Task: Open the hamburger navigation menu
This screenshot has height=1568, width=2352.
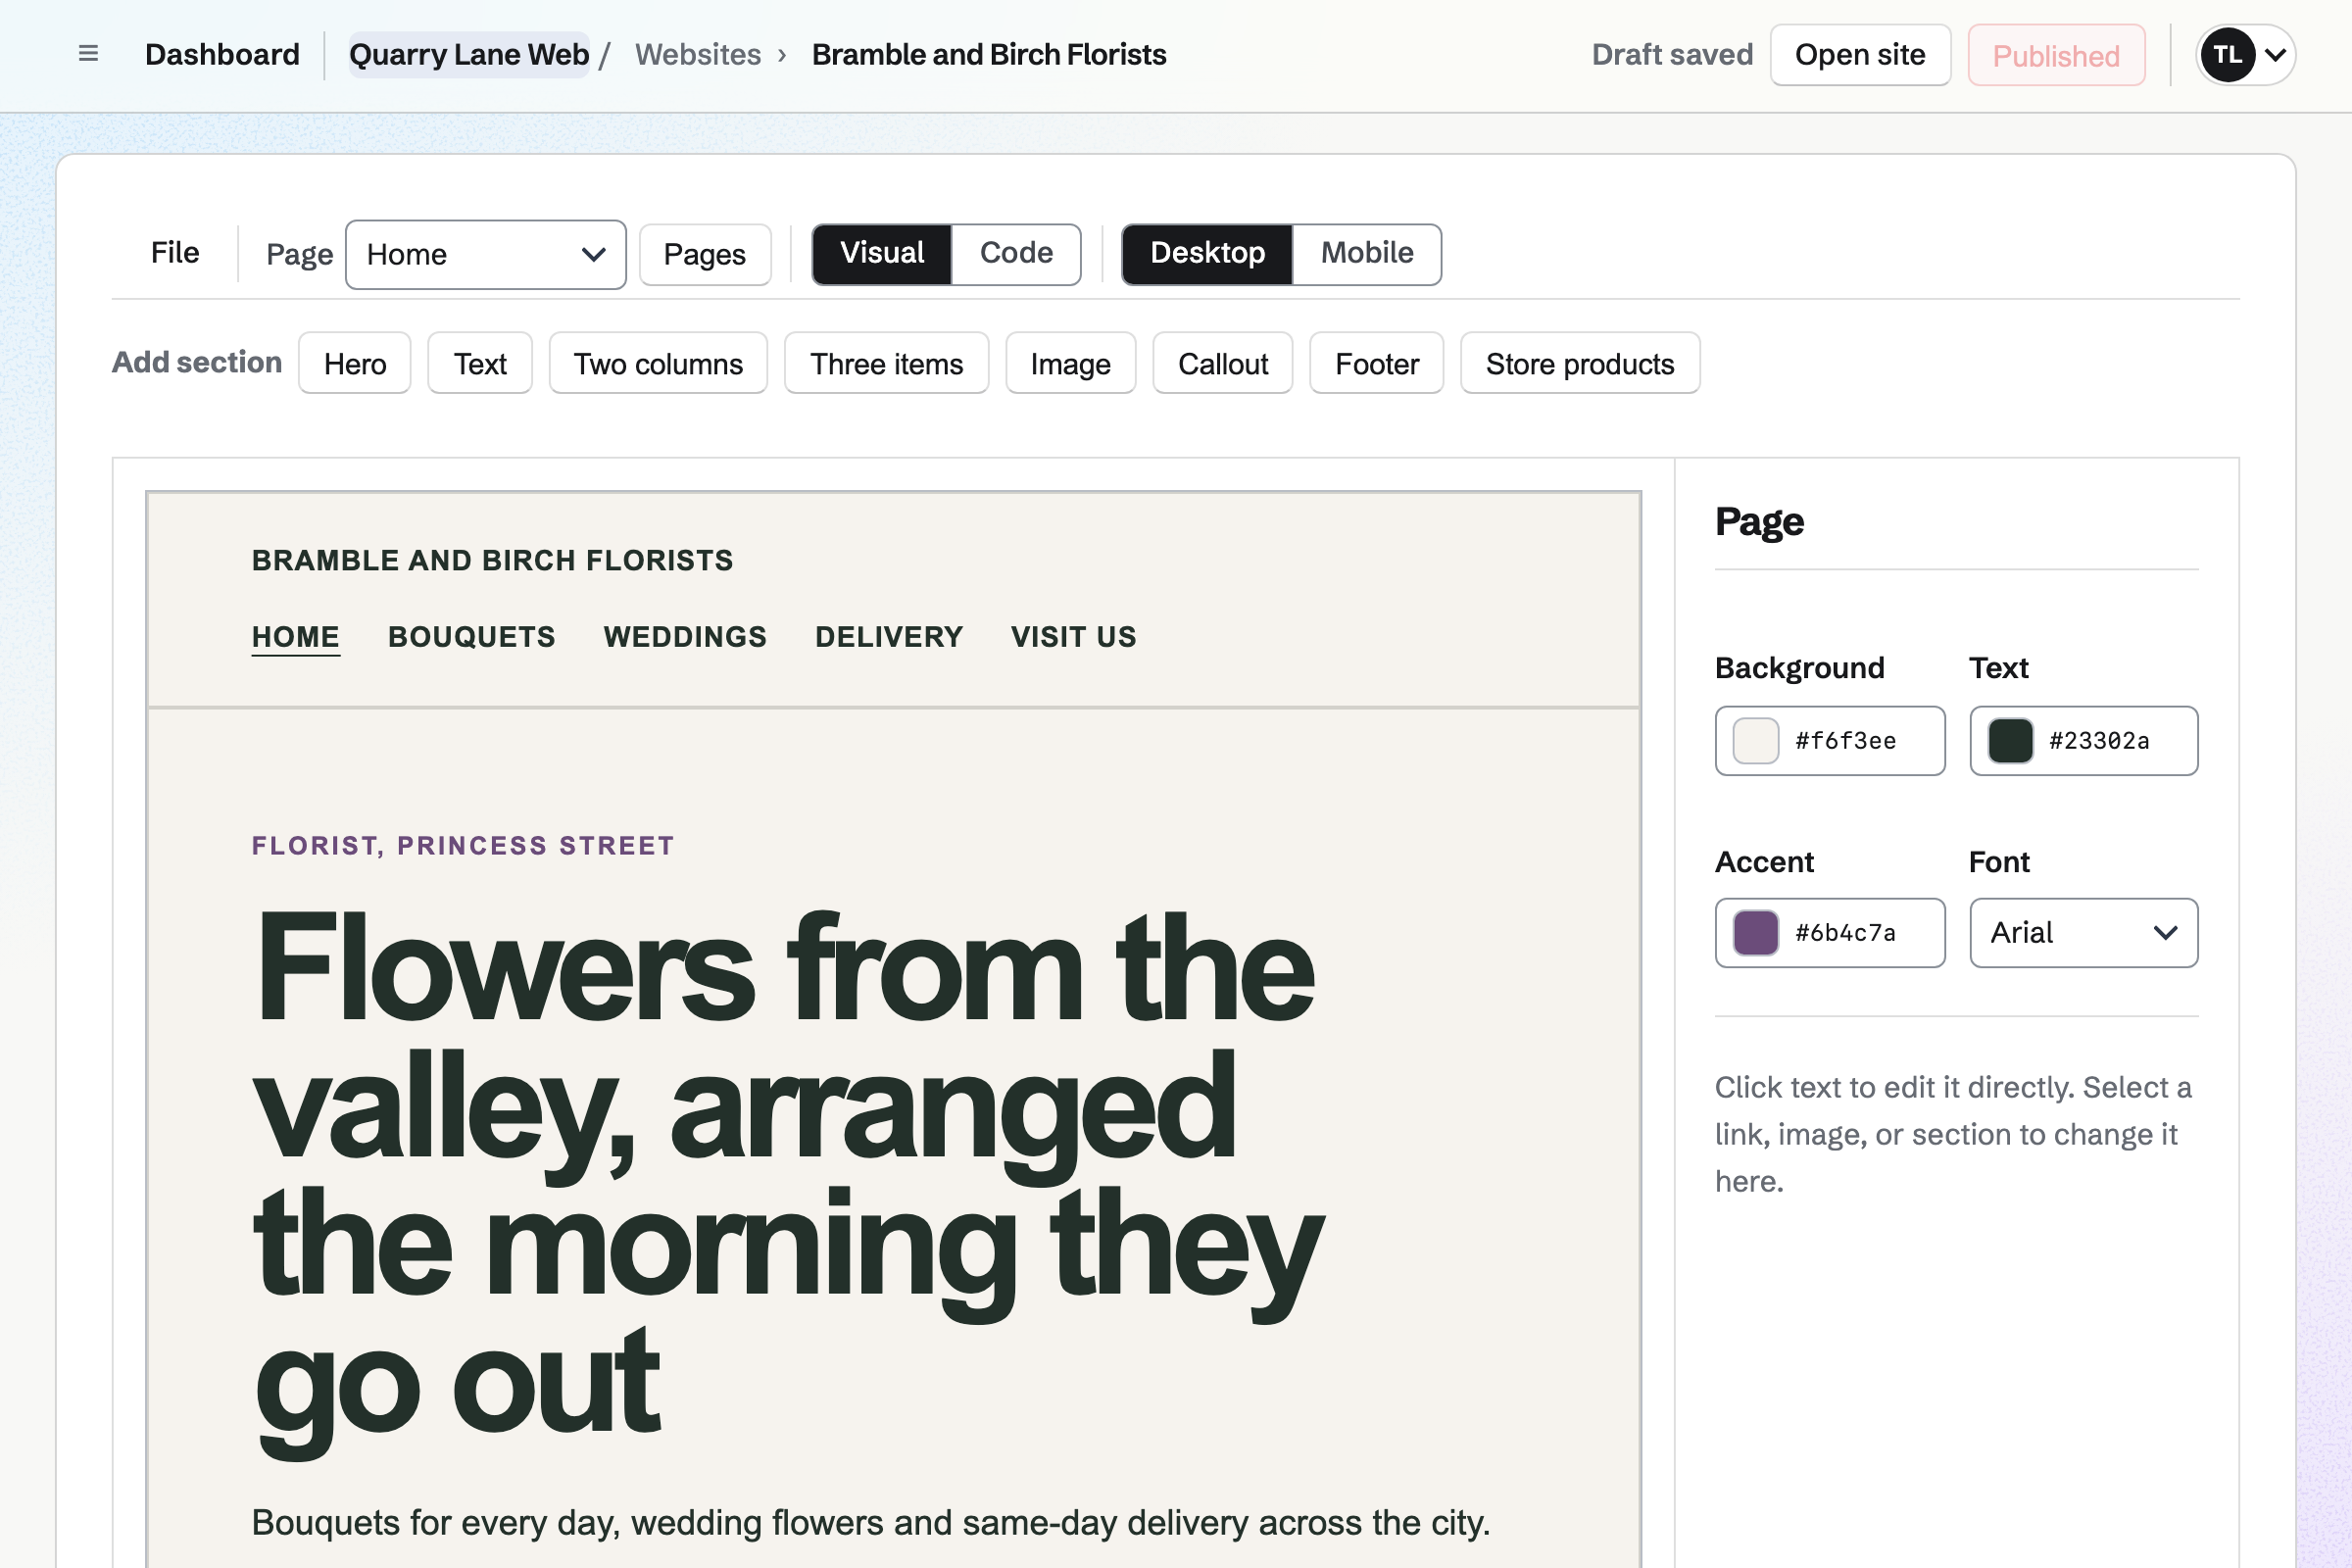Action: coord(88,54)
